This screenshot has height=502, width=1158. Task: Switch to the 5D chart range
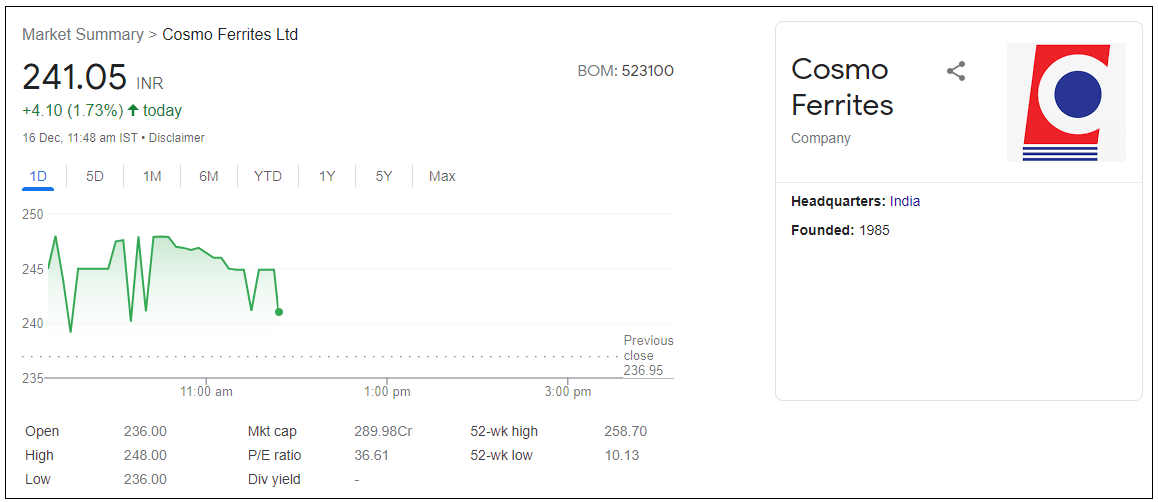[x=95, y=176]
